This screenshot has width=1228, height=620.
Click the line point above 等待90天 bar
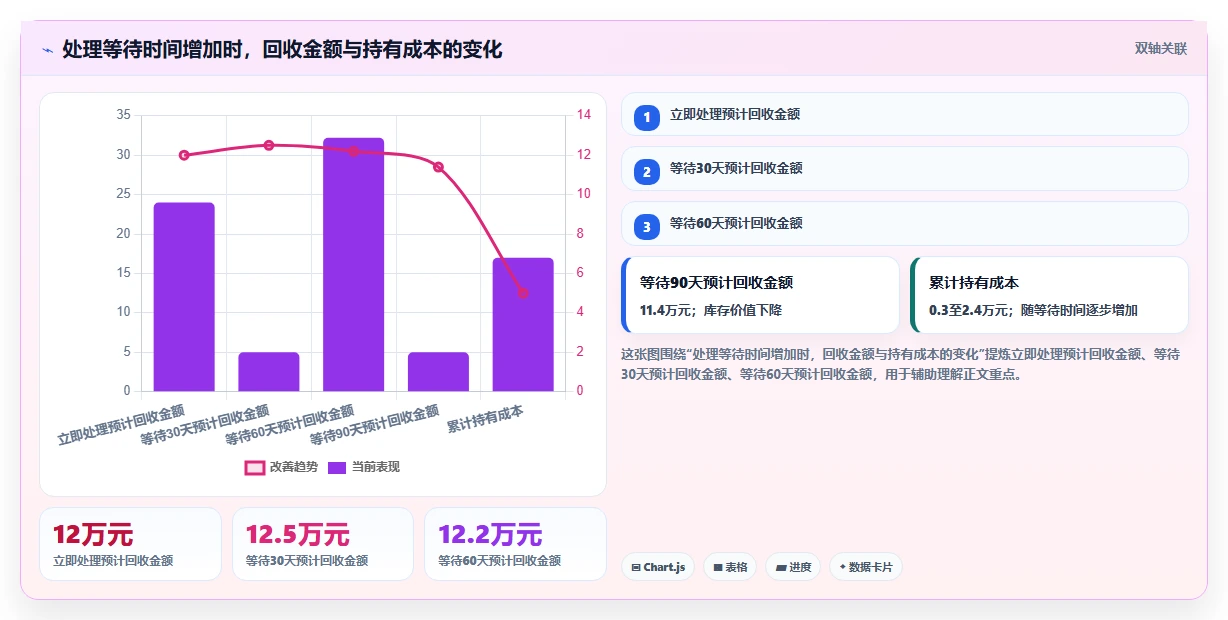pos(438,167)
